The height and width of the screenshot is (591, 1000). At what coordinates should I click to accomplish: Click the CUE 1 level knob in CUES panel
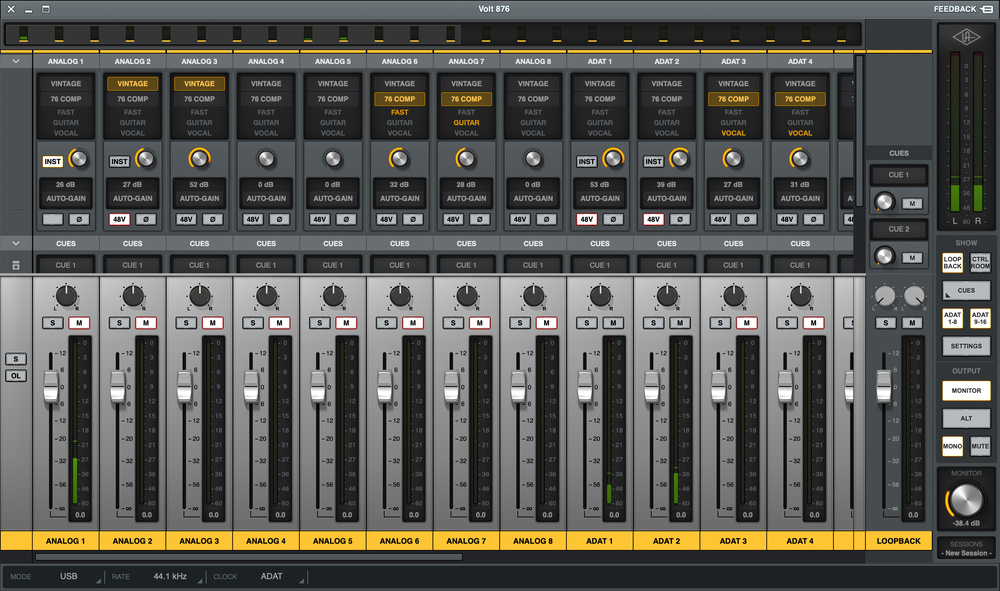[885, 202]
